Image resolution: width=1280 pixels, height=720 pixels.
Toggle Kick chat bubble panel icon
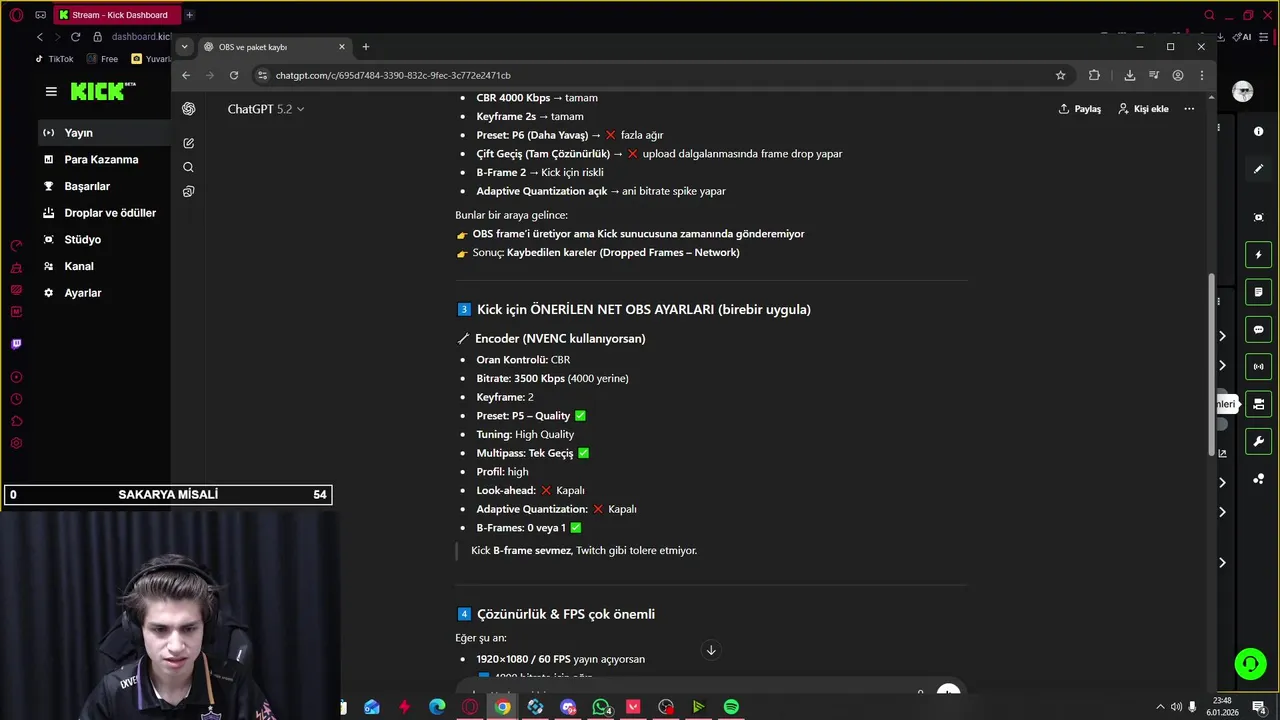(1259, 329)
